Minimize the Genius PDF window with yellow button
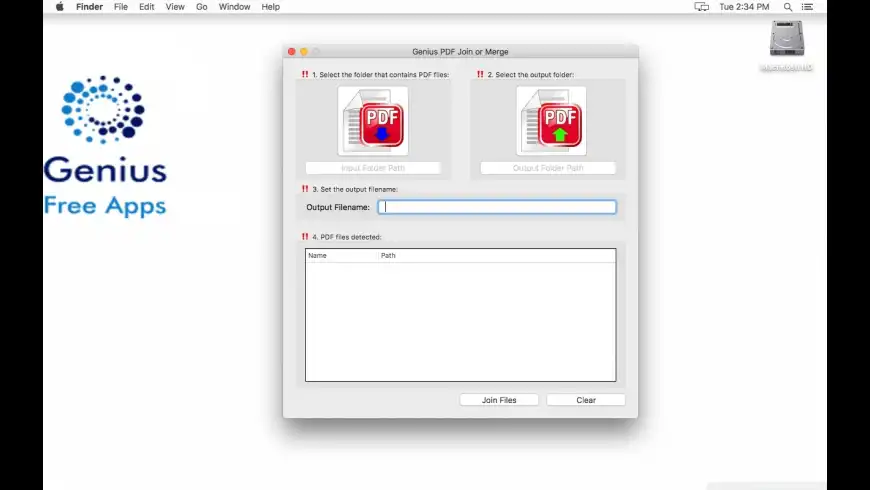This screenshot has width=870, height=490. pos(304,52)
